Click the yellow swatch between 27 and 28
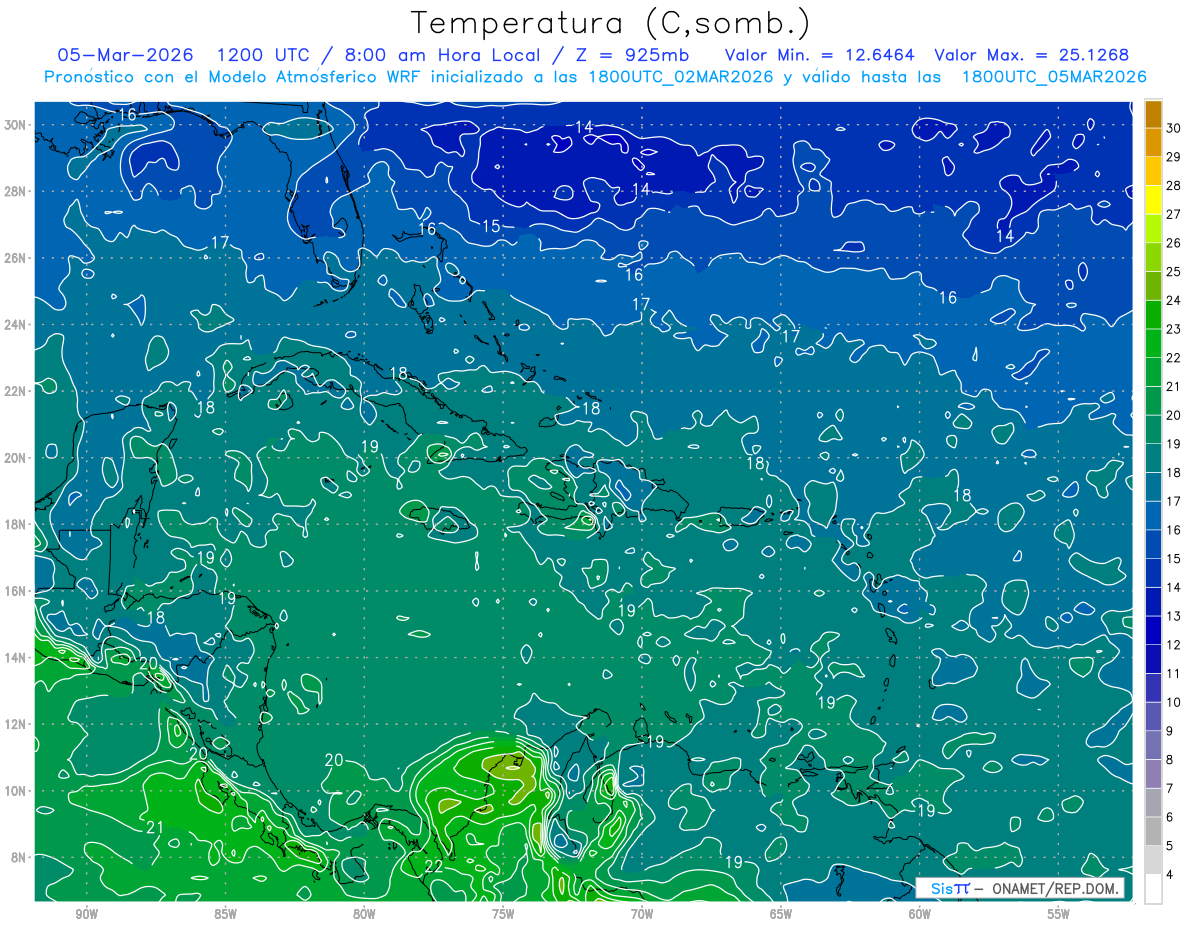Viewport: 1200px width, 927px height. click(x=1153, y=200)
